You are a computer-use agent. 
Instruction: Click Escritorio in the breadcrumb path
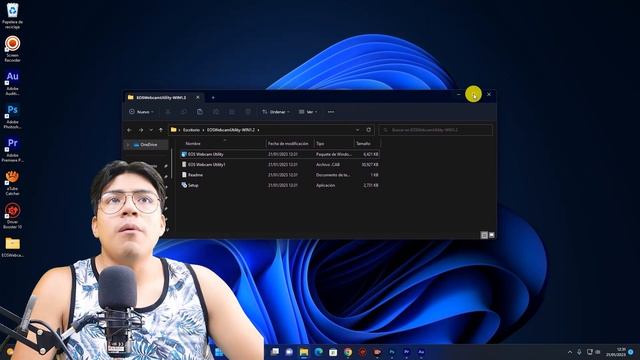[191, 130]
